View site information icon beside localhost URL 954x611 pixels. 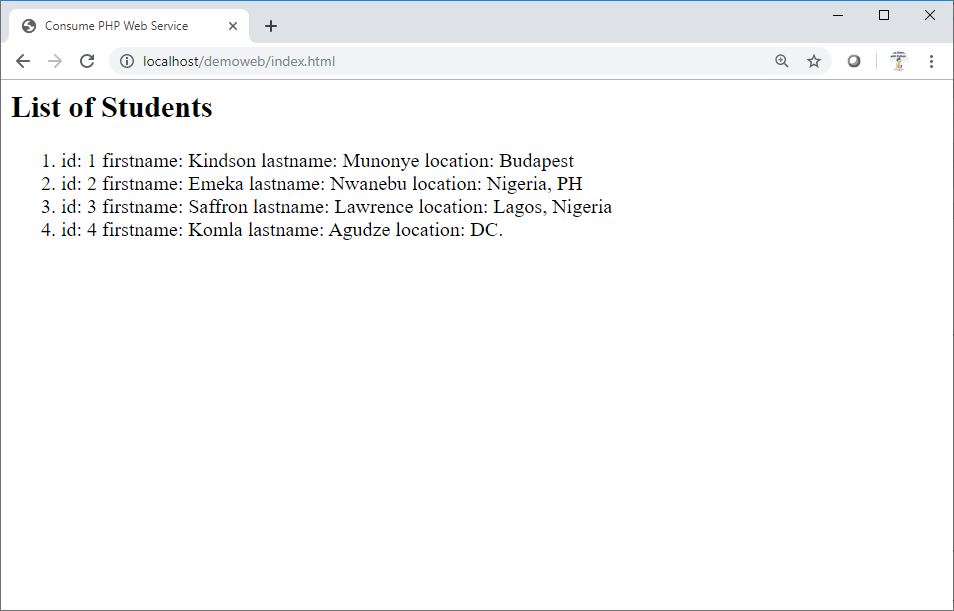[x=127, y=61]
